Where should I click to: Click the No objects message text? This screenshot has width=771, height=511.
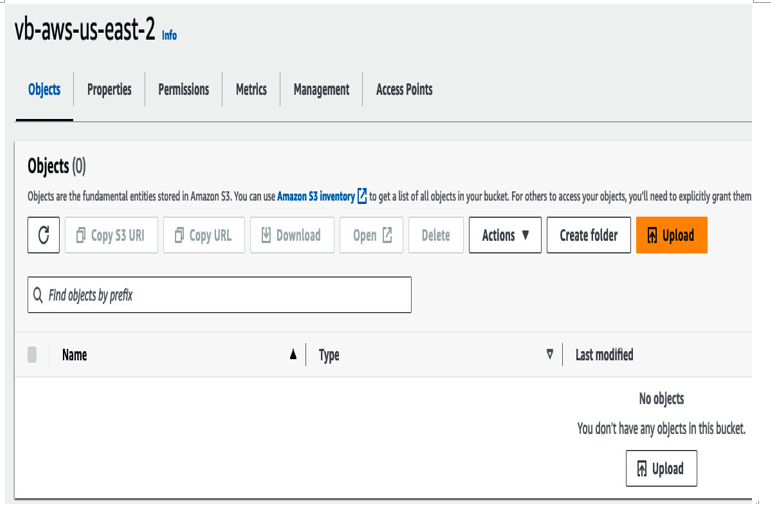click(661, 398)
